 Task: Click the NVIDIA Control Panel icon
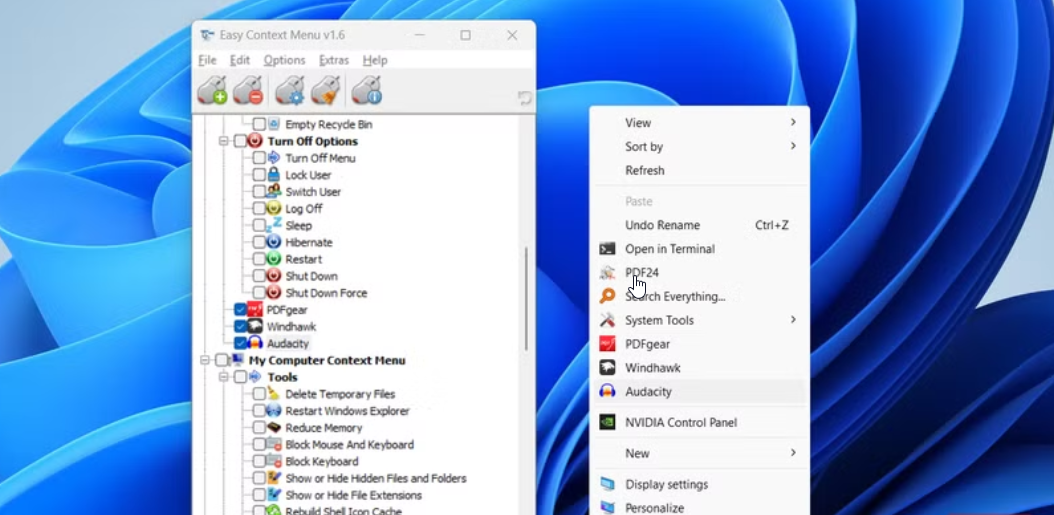pyautogui.click(x=607, y=423)
